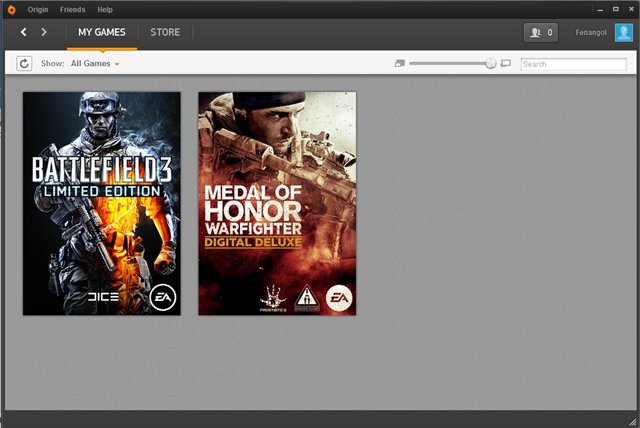Select Battlefield 3 Limited Edition game tile
The height and width of the screenshot is (428, 640).
click(x=102, y=203)
